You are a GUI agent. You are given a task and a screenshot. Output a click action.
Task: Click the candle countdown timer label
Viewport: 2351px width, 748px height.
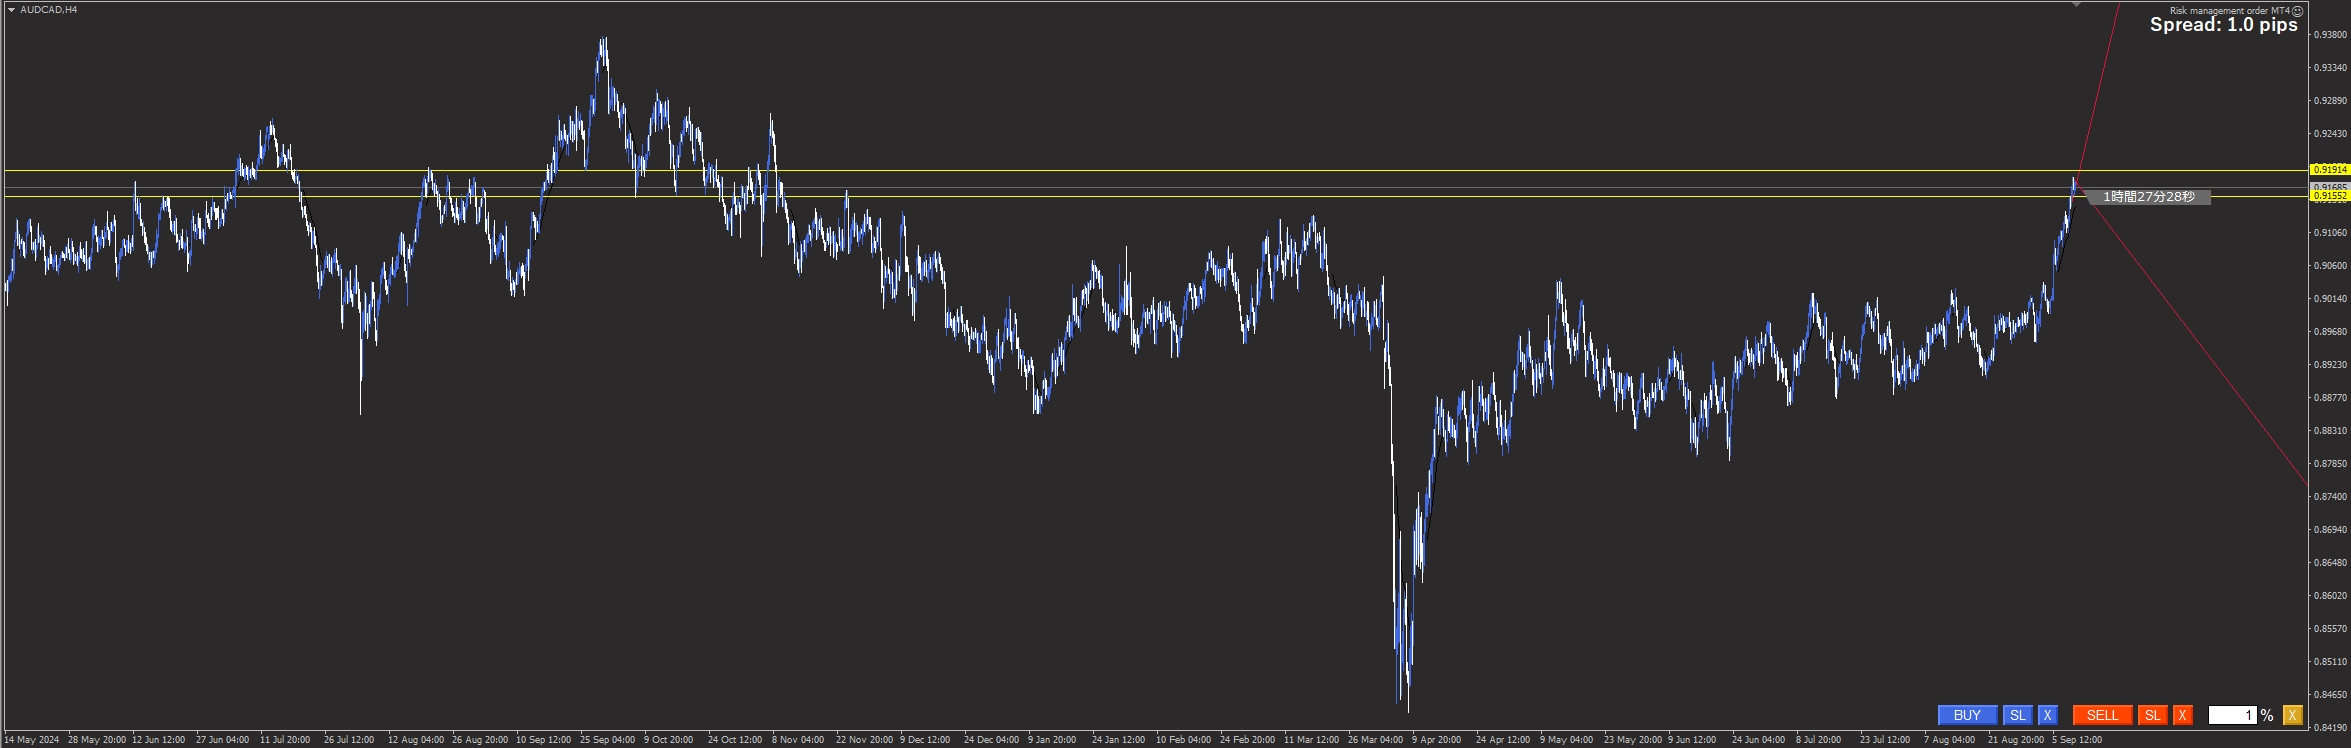point(2148,197)
